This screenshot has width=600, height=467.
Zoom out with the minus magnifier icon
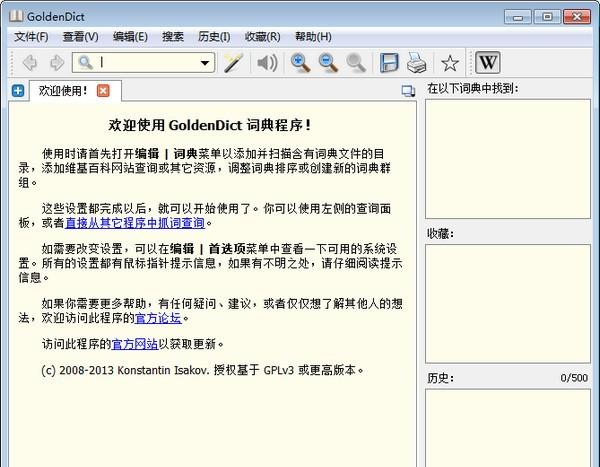(328, 63)
